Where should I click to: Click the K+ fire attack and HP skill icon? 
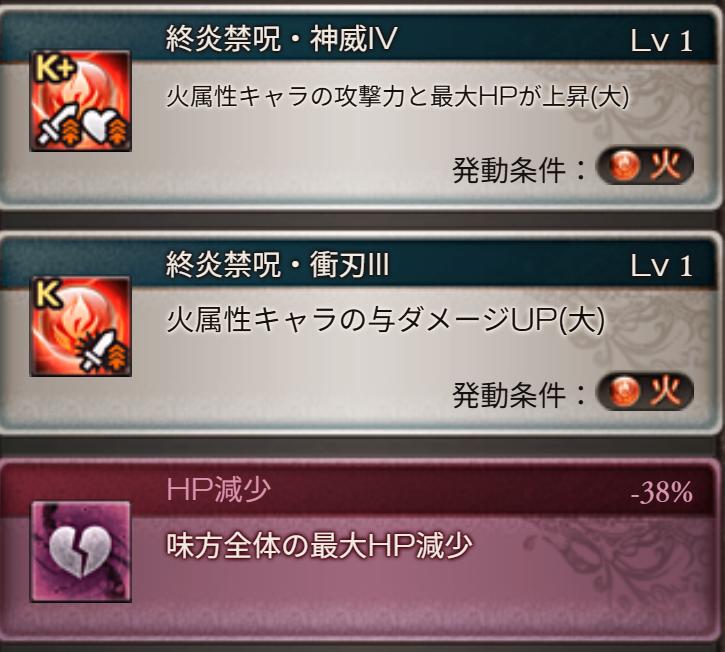click(80, 101)
